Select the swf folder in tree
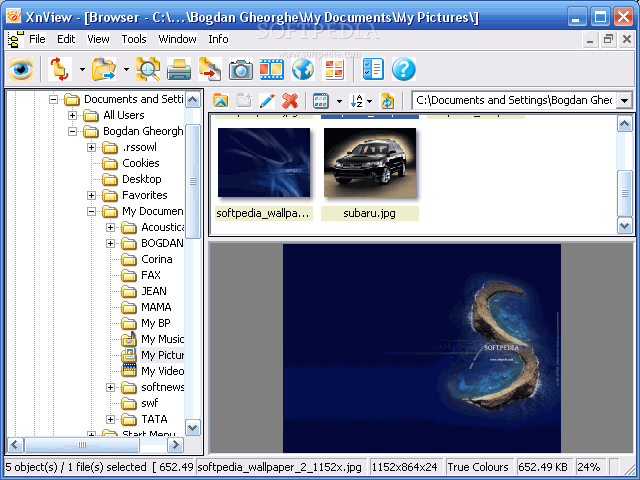Viewport: 640px width, 480px height. coord(150,403)
